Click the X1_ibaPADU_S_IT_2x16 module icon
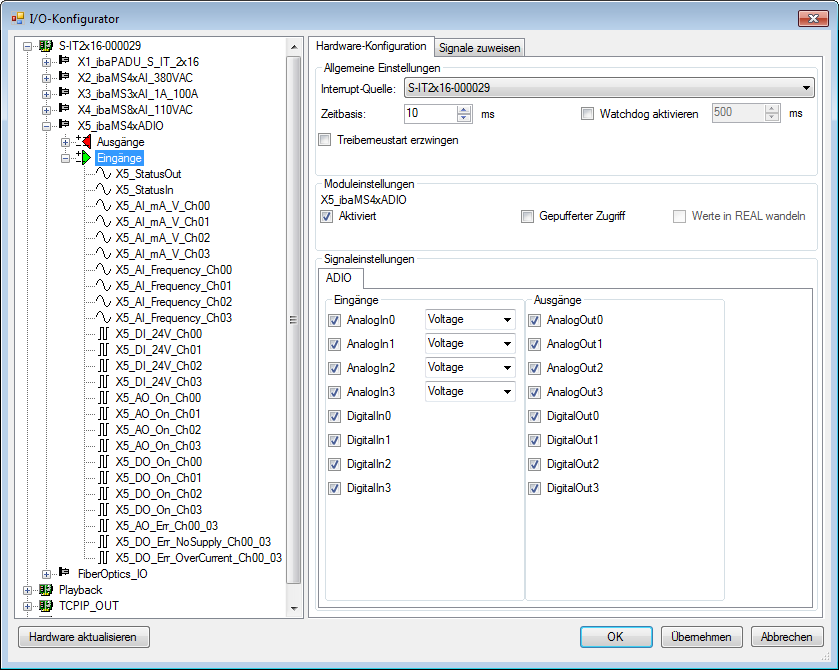 pos(65,62)
